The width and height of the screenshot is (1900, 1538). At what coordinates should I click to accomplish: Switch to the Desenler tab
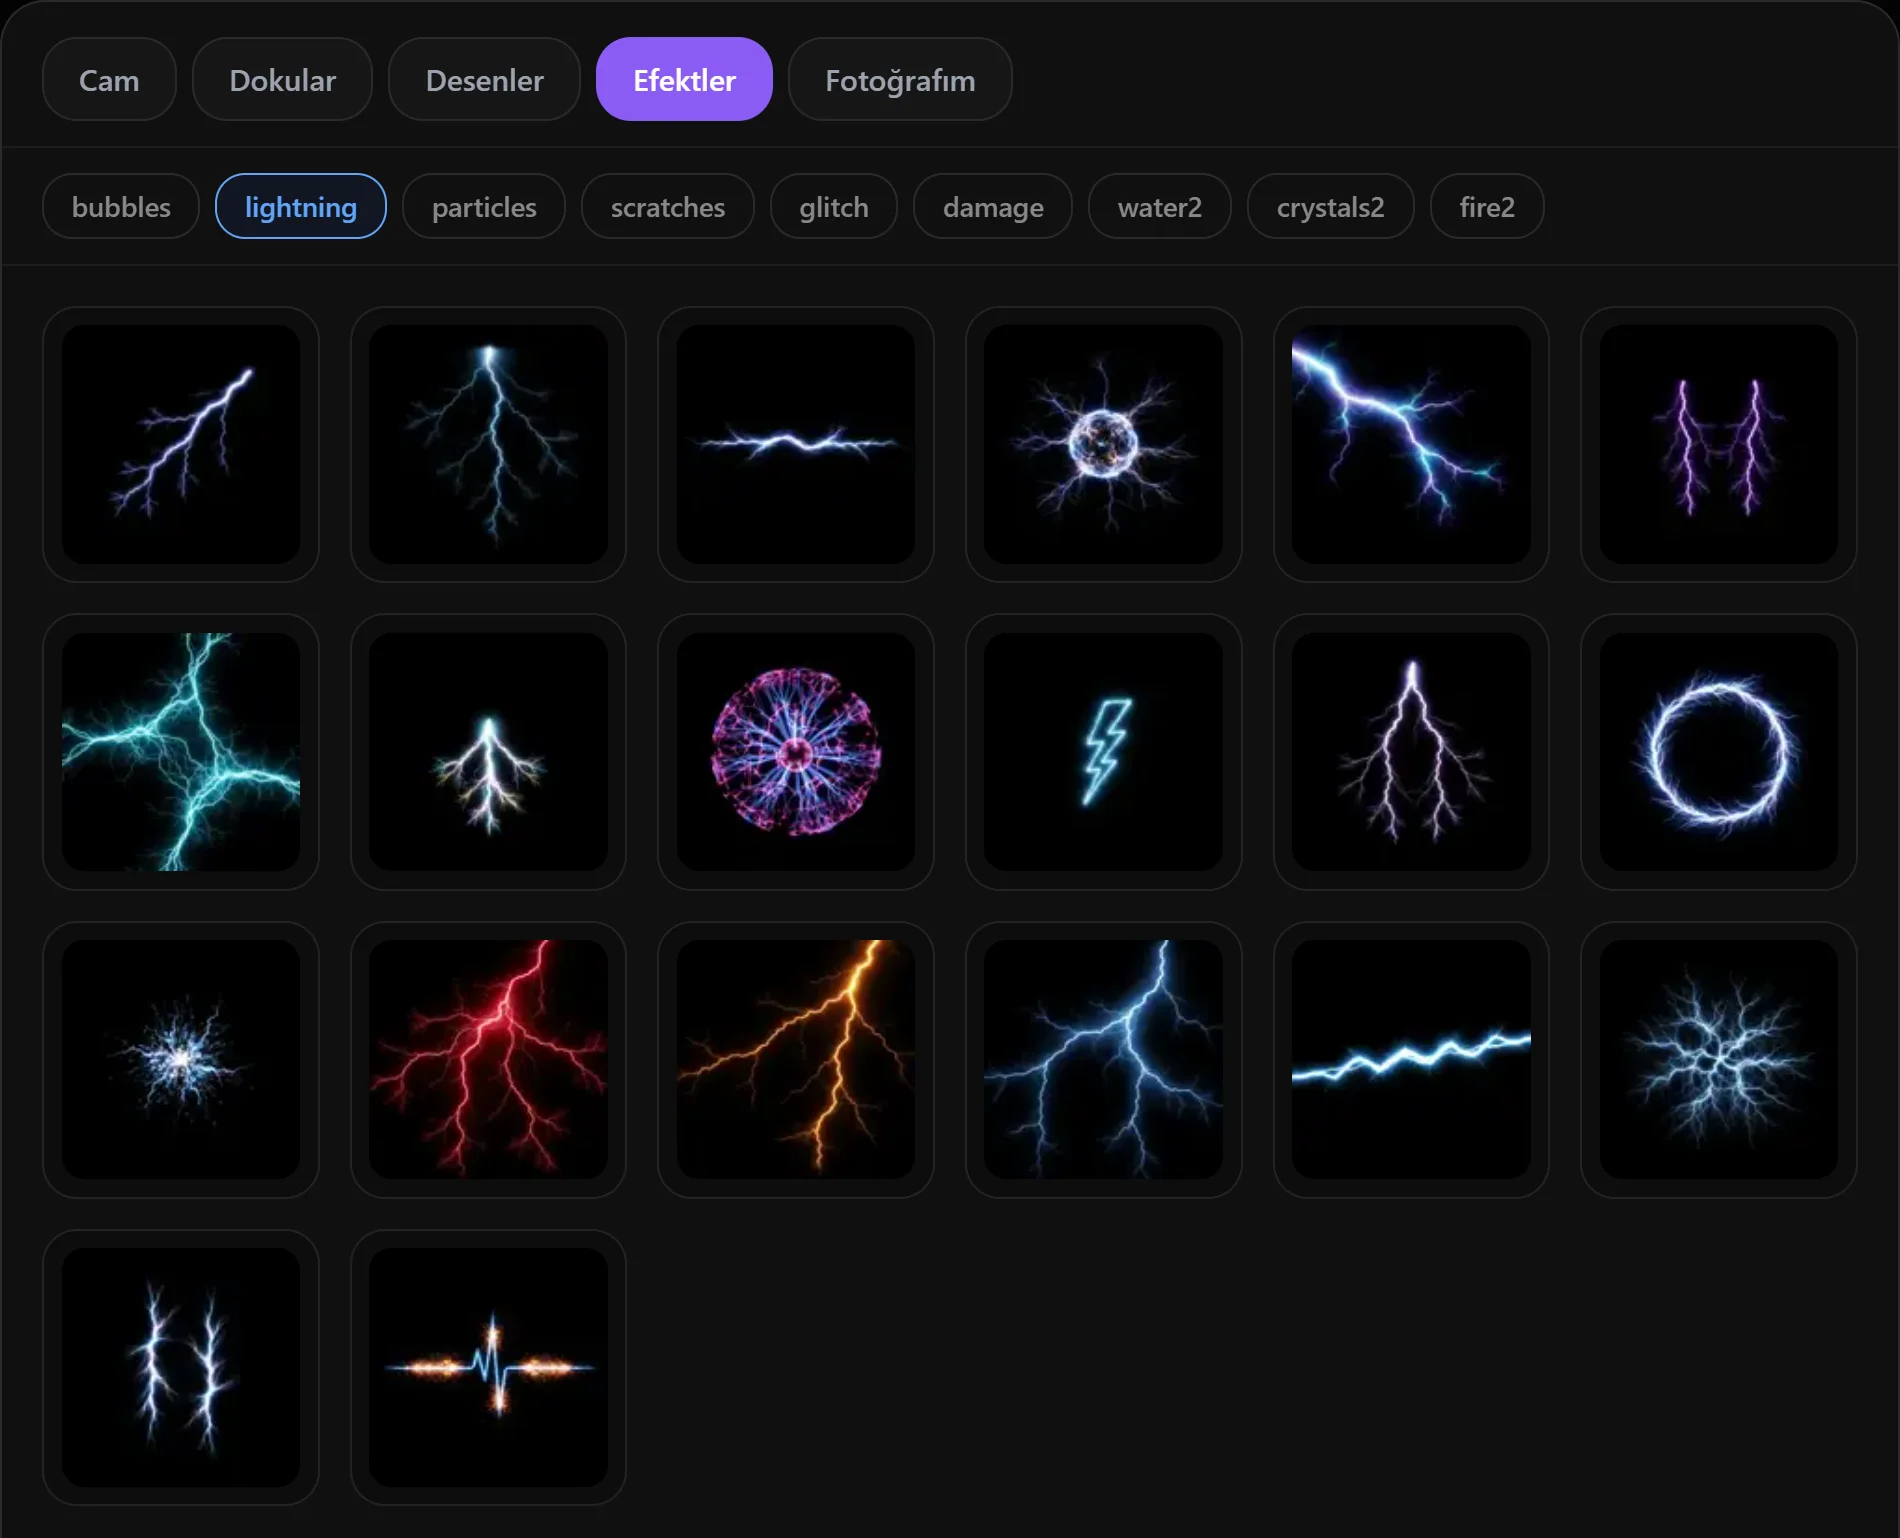coord(484,79)
